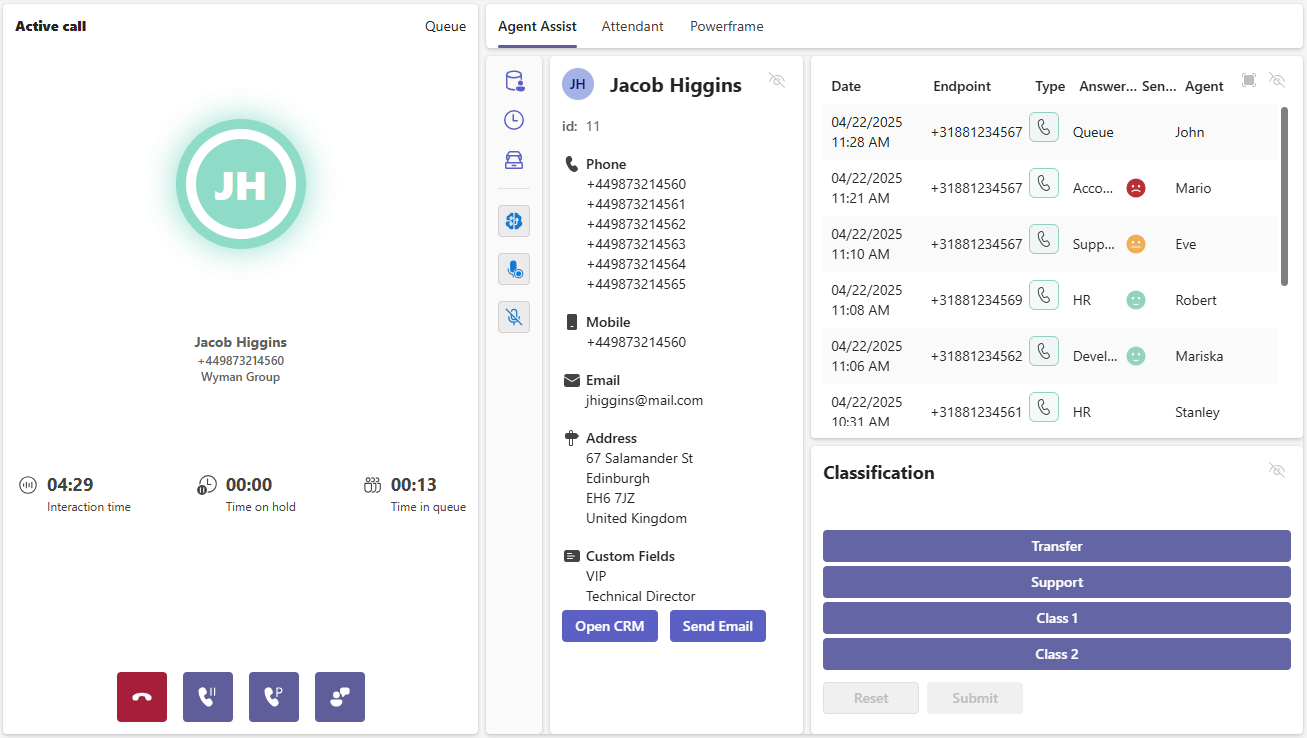Click the call history vertical scrollbar

pyautogui.click(x=1284, y=196)
